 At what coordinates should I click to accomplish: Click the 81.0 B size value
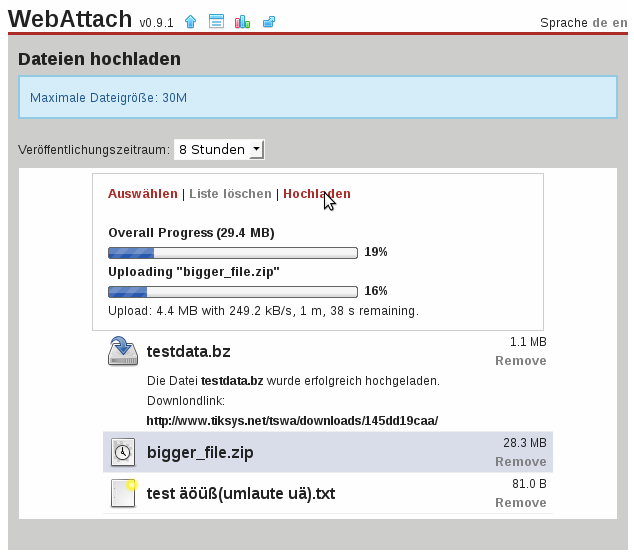(529, 484)
